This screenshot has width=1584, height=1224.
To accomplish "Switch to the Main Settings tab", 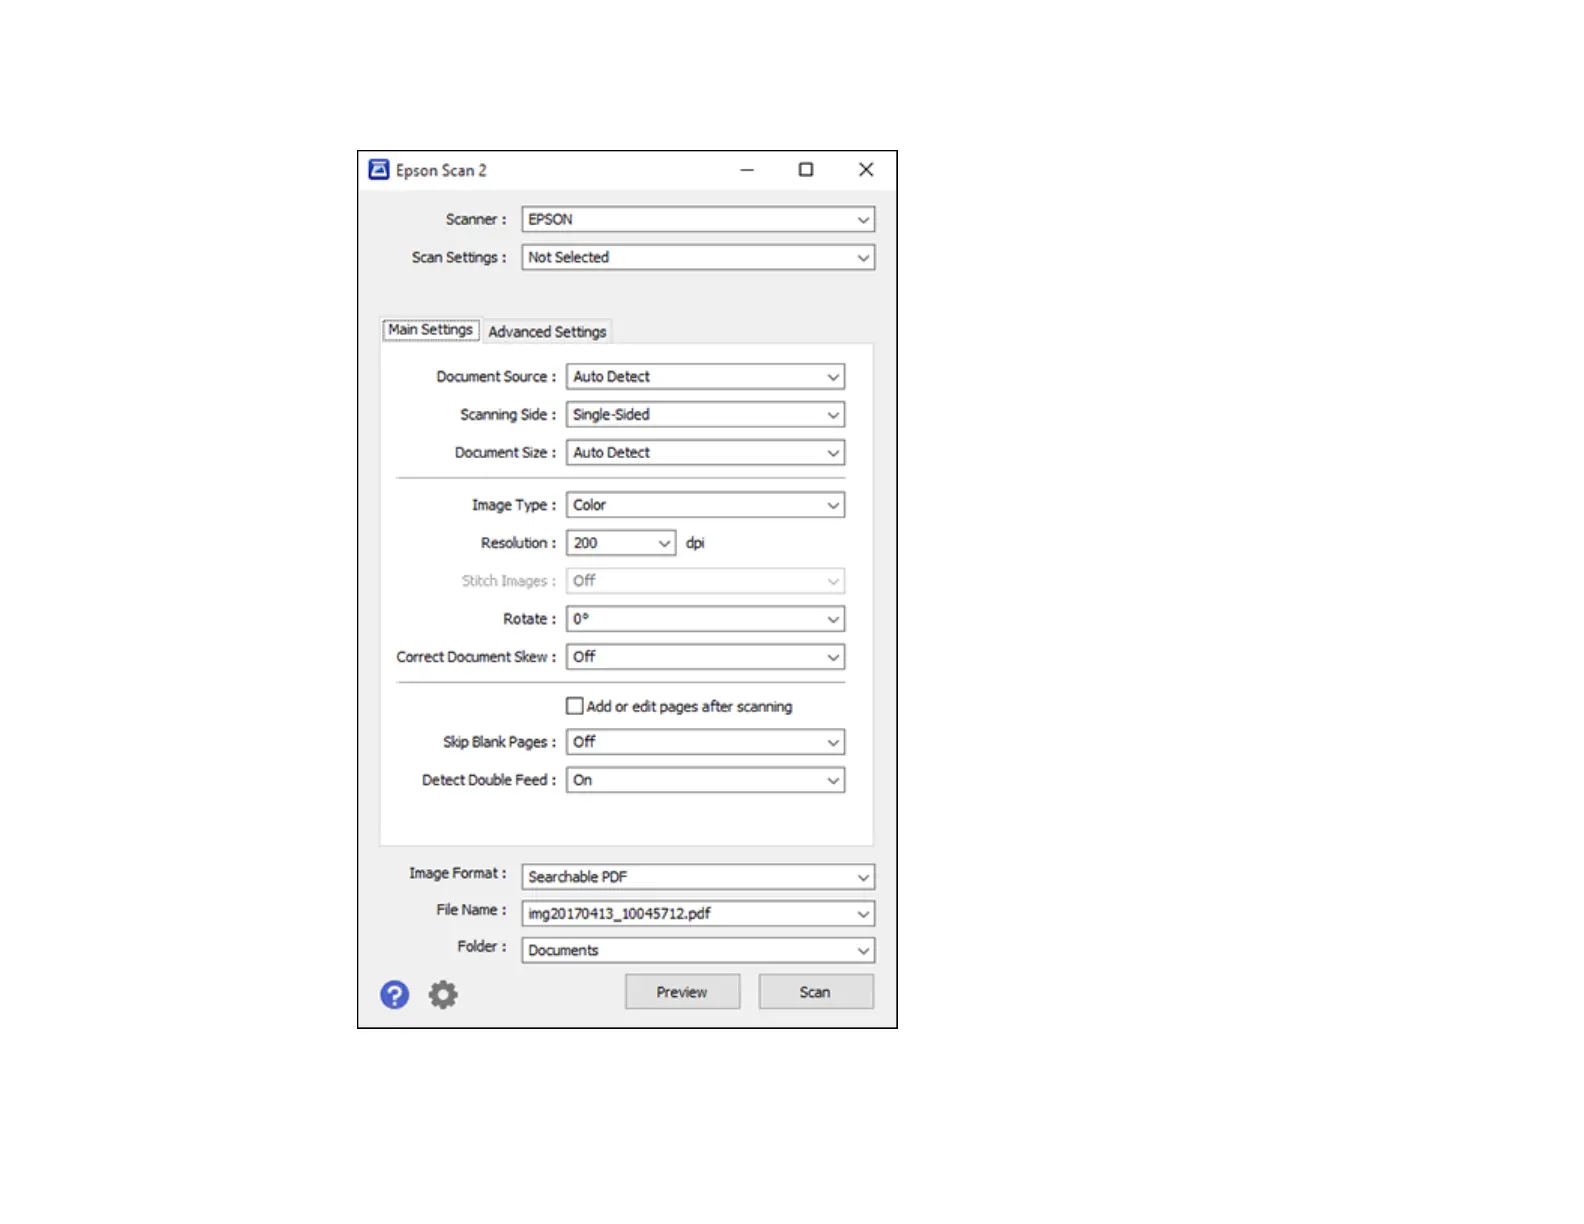I will point(430,330).
